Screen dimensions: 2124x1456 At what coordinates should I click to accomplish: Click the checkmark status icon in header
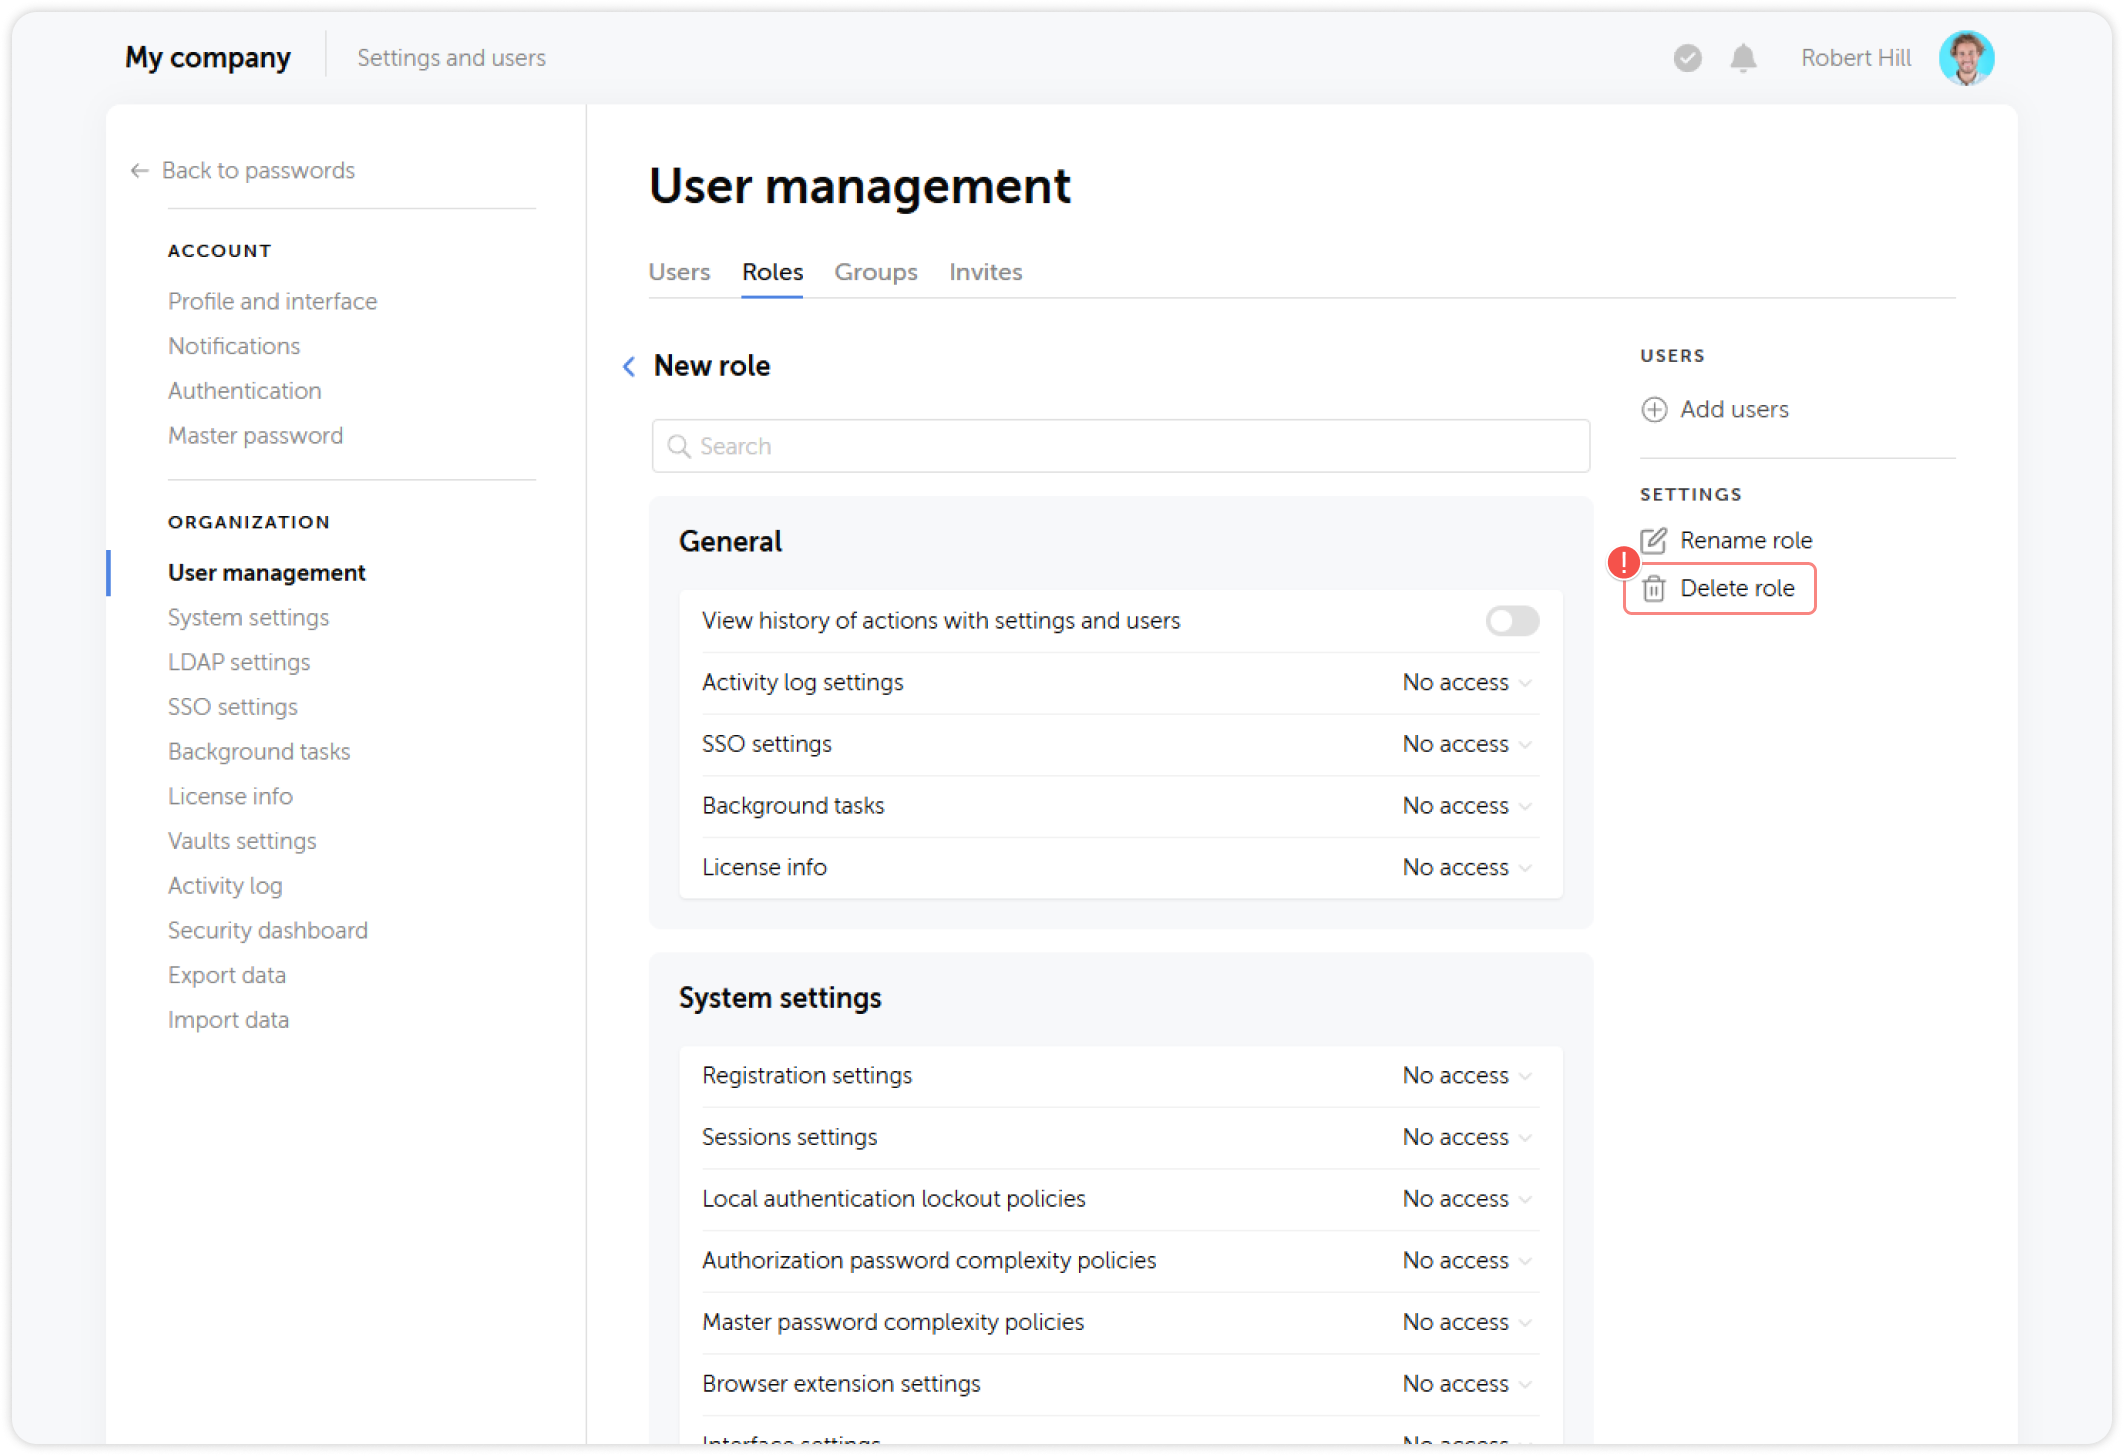point(1687,58)
